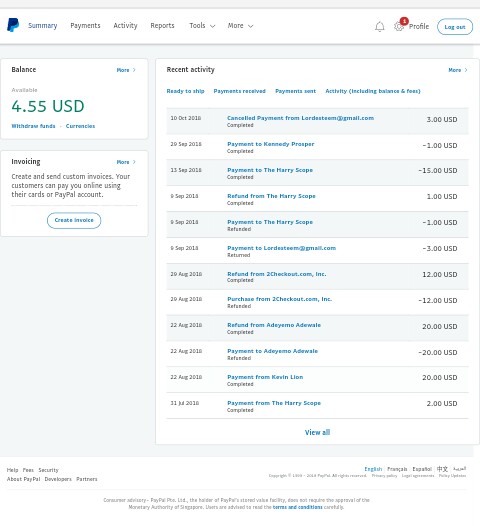
Task: Open the Reports menu item
Action: point(162,25)
